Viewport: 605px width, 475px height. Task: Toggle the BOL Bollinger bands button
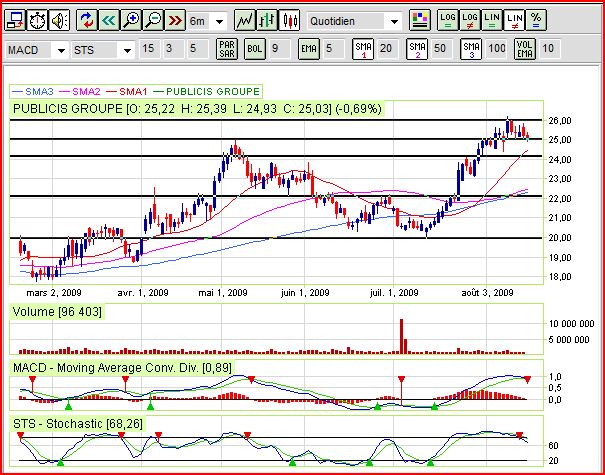coord(255,49)
